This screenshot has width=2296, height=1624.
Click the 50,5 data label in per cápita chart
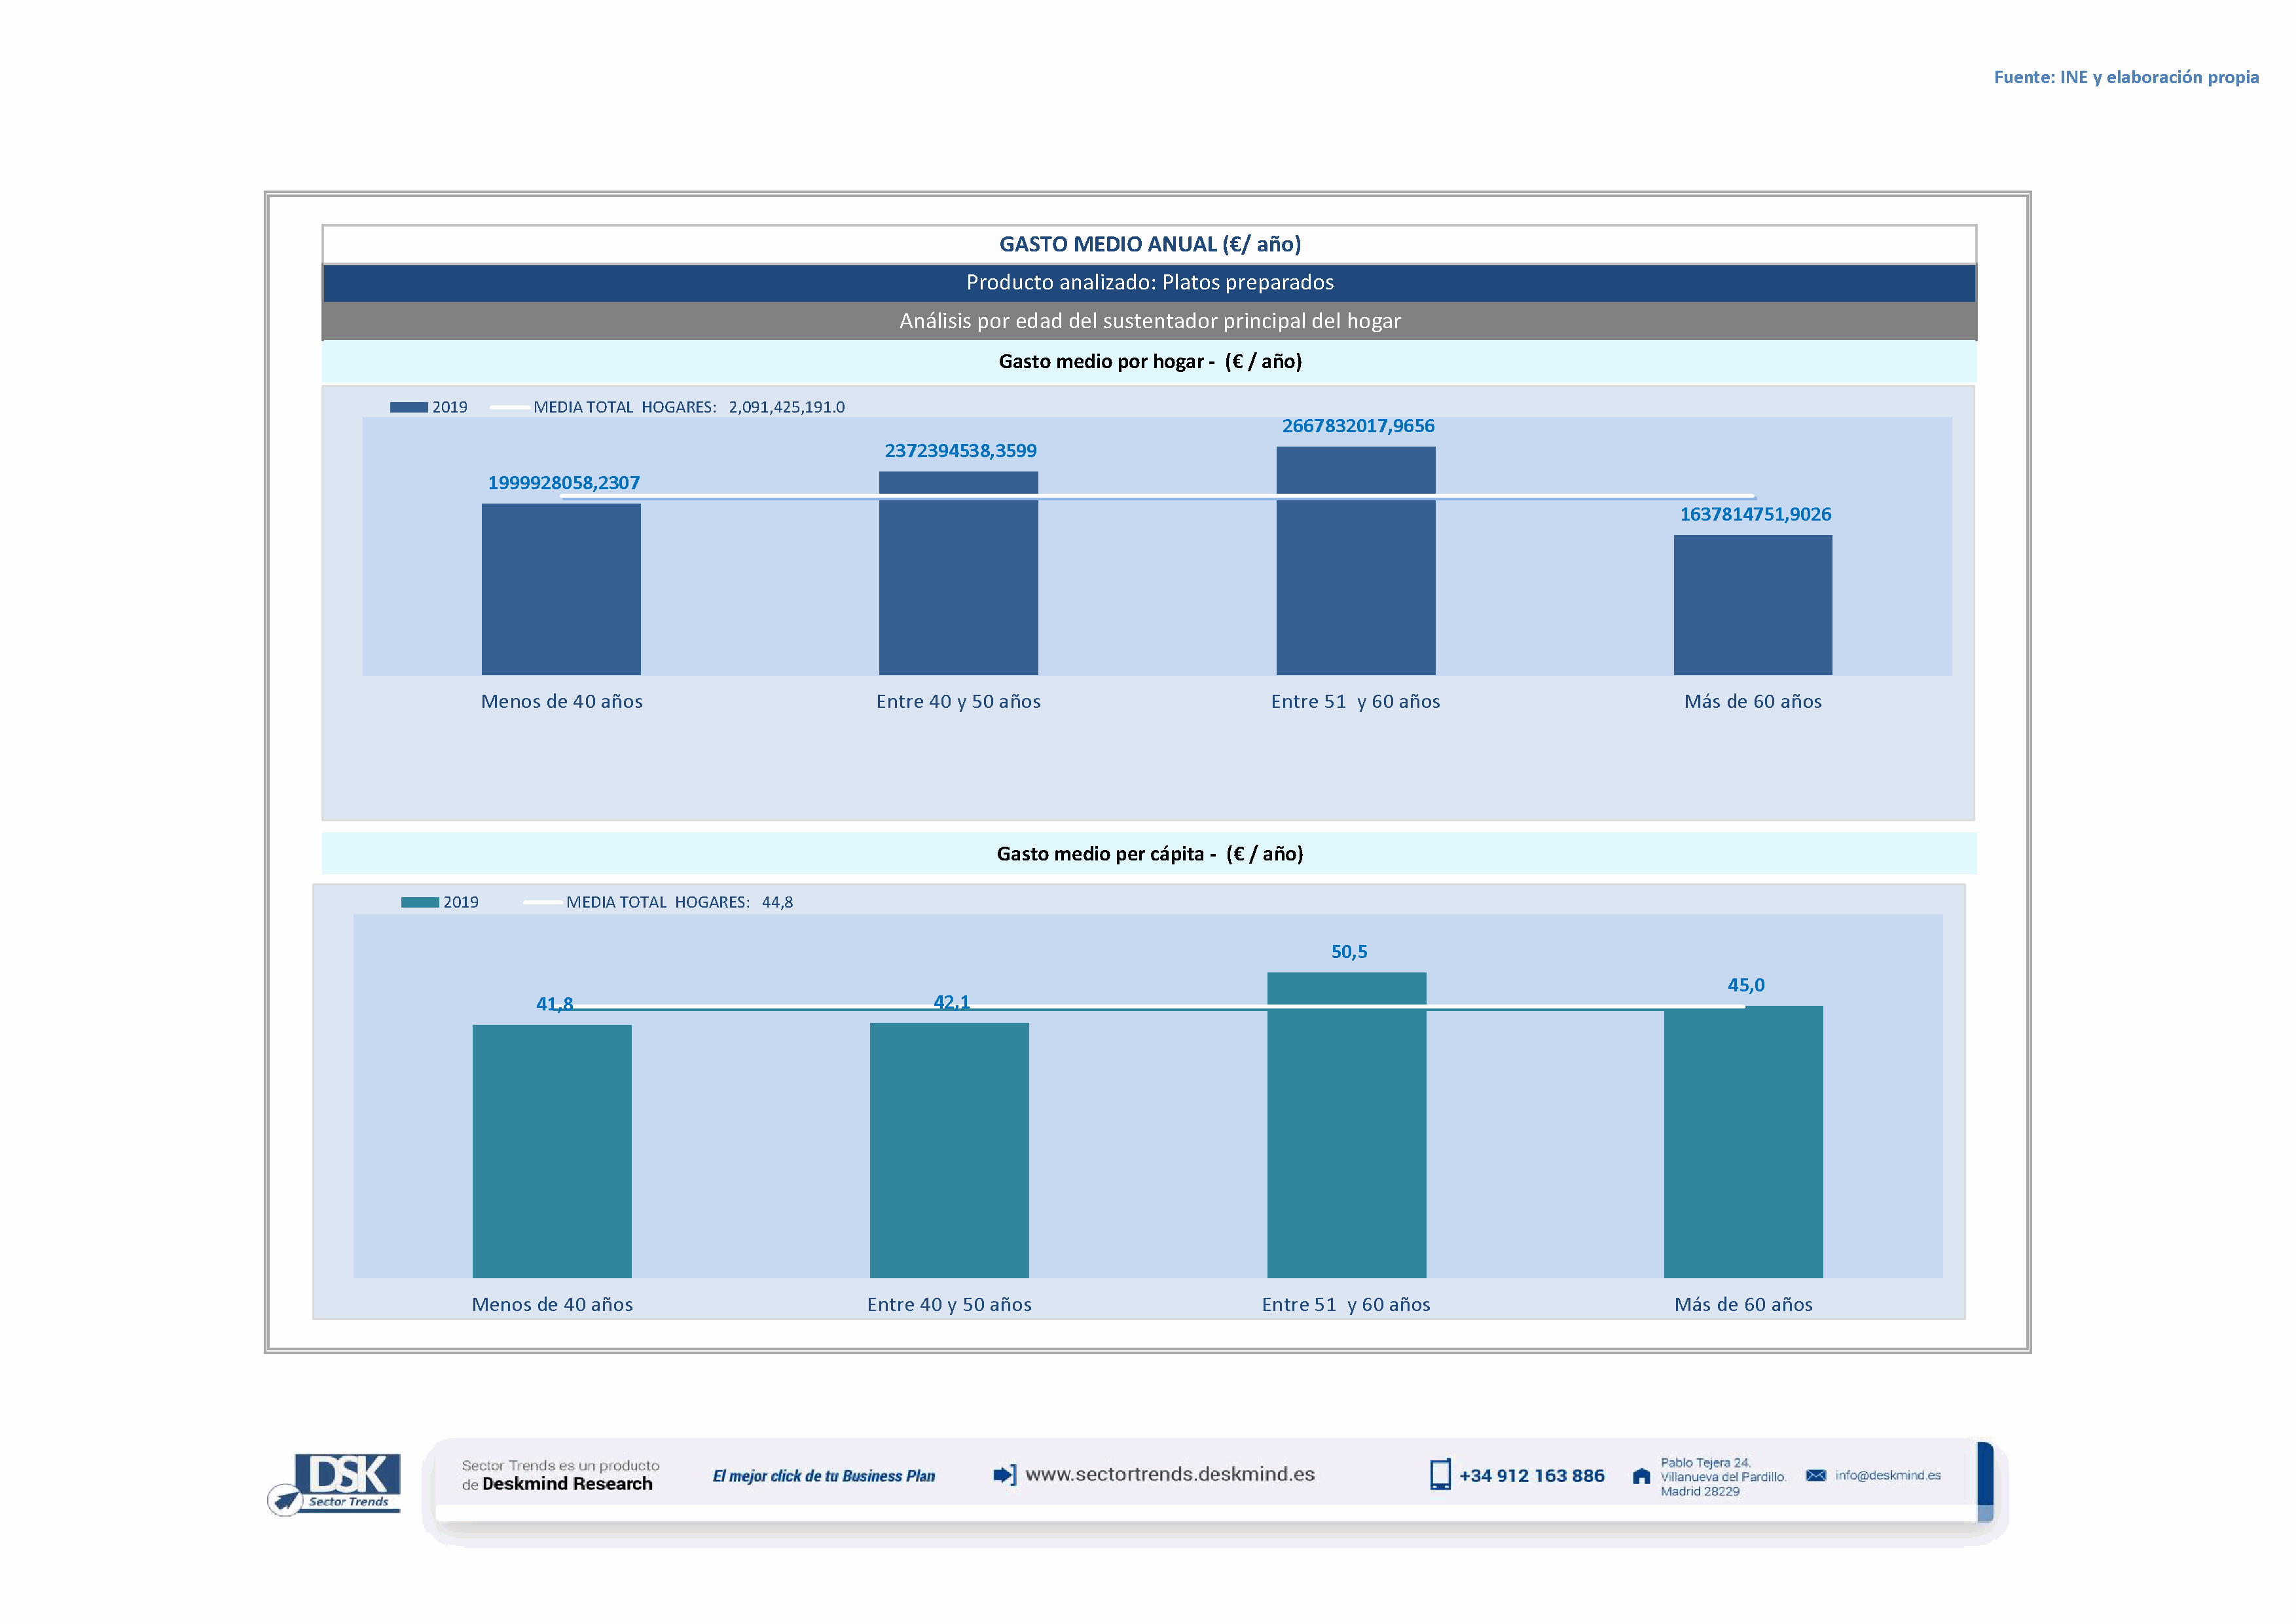1348,952
